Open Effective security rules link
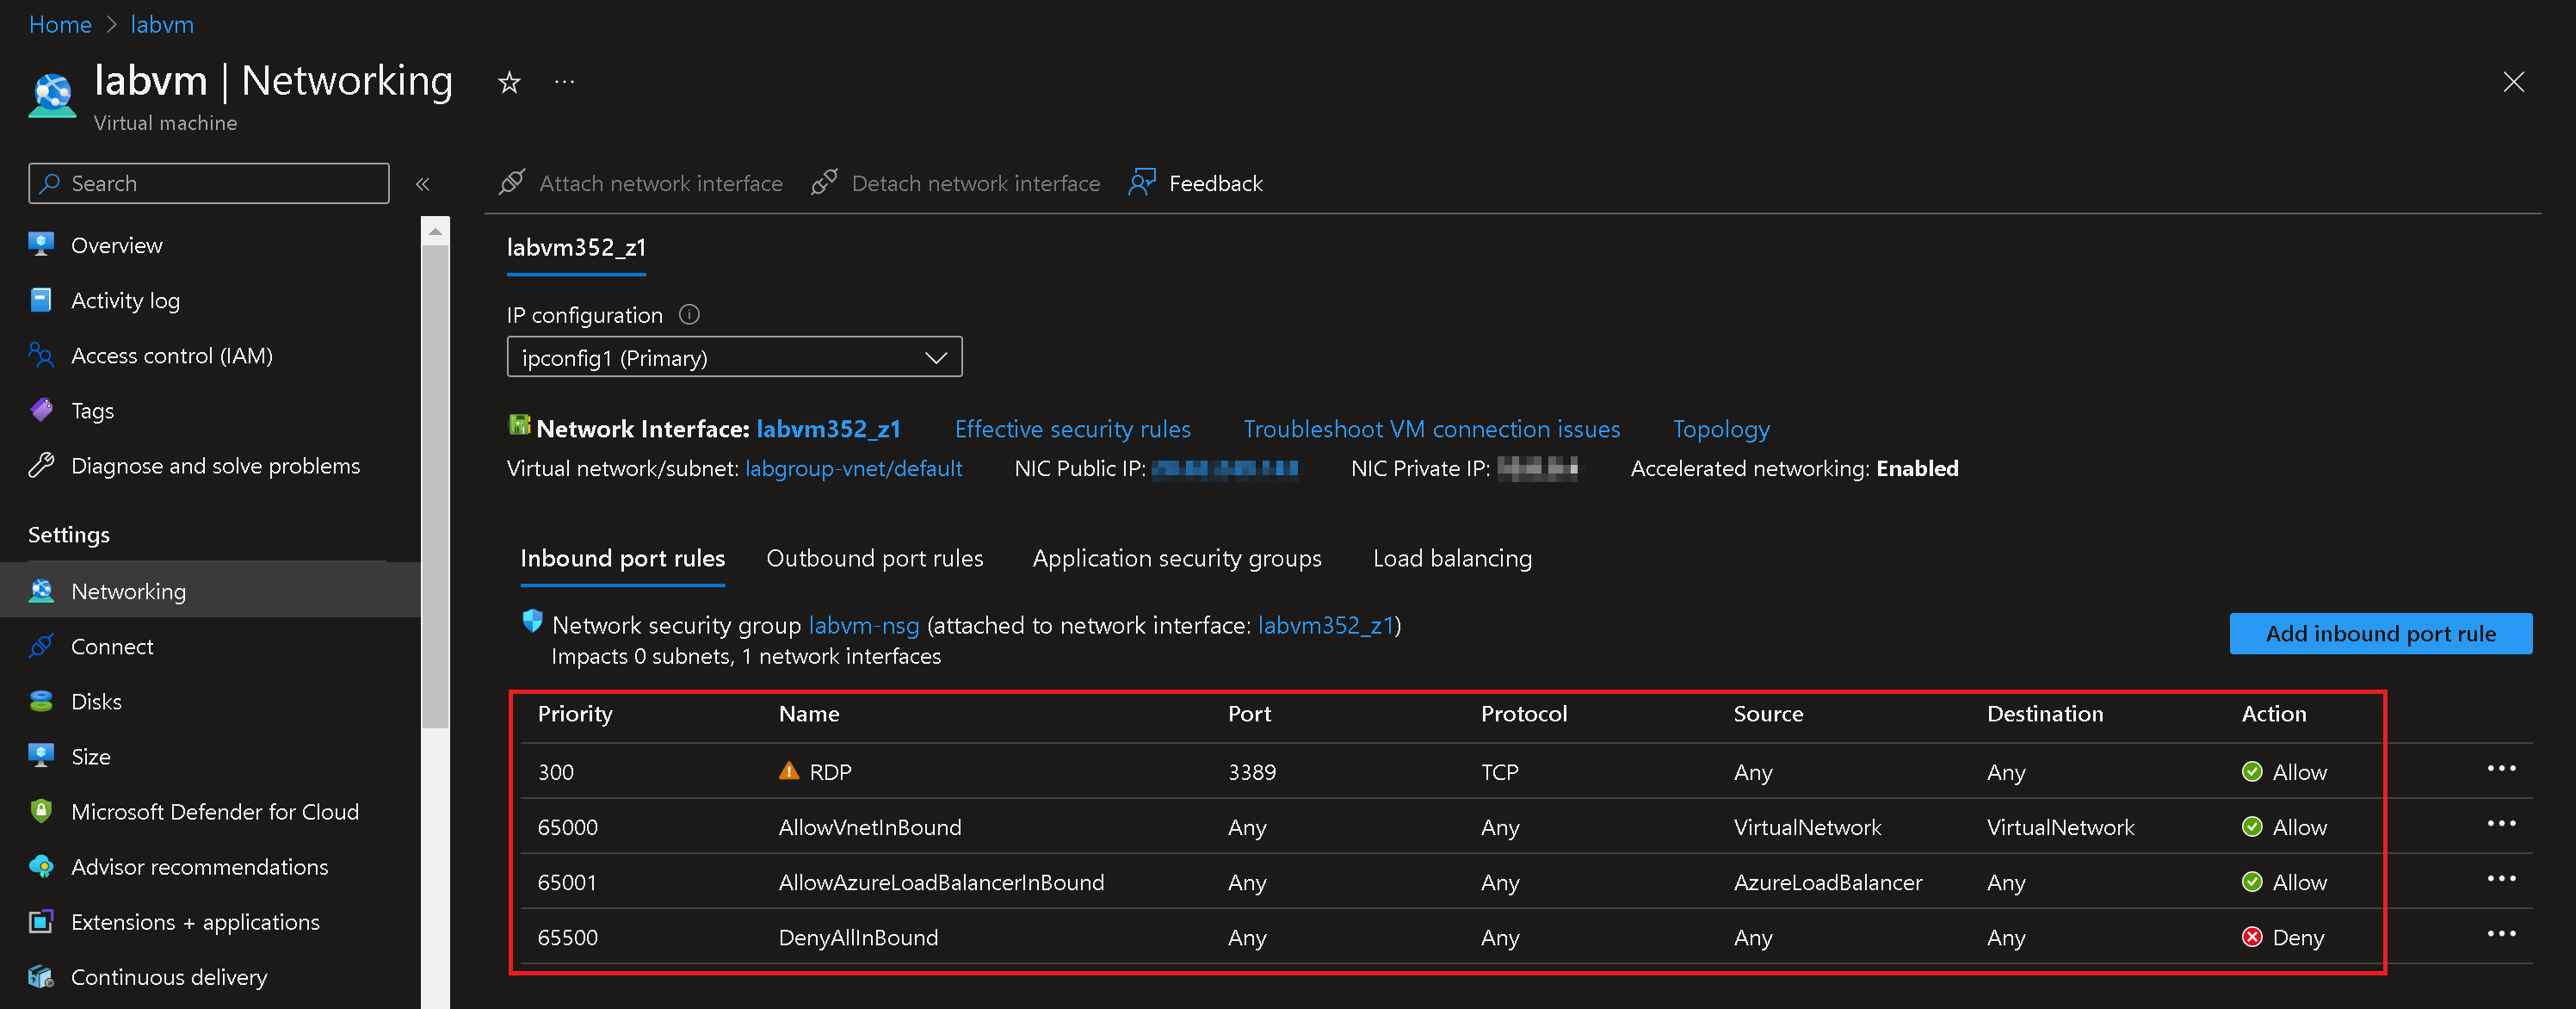This screenshot has width=2576, height=1009. [x=1072, y=429]
